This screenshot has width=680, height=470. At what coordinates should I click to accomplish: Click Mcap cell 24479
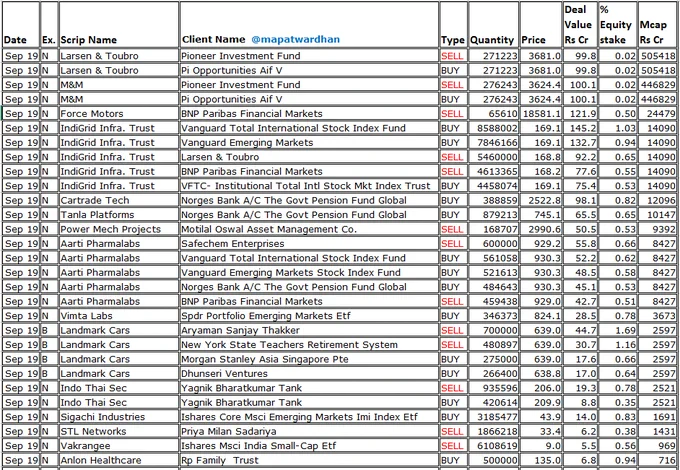[657, 114]
